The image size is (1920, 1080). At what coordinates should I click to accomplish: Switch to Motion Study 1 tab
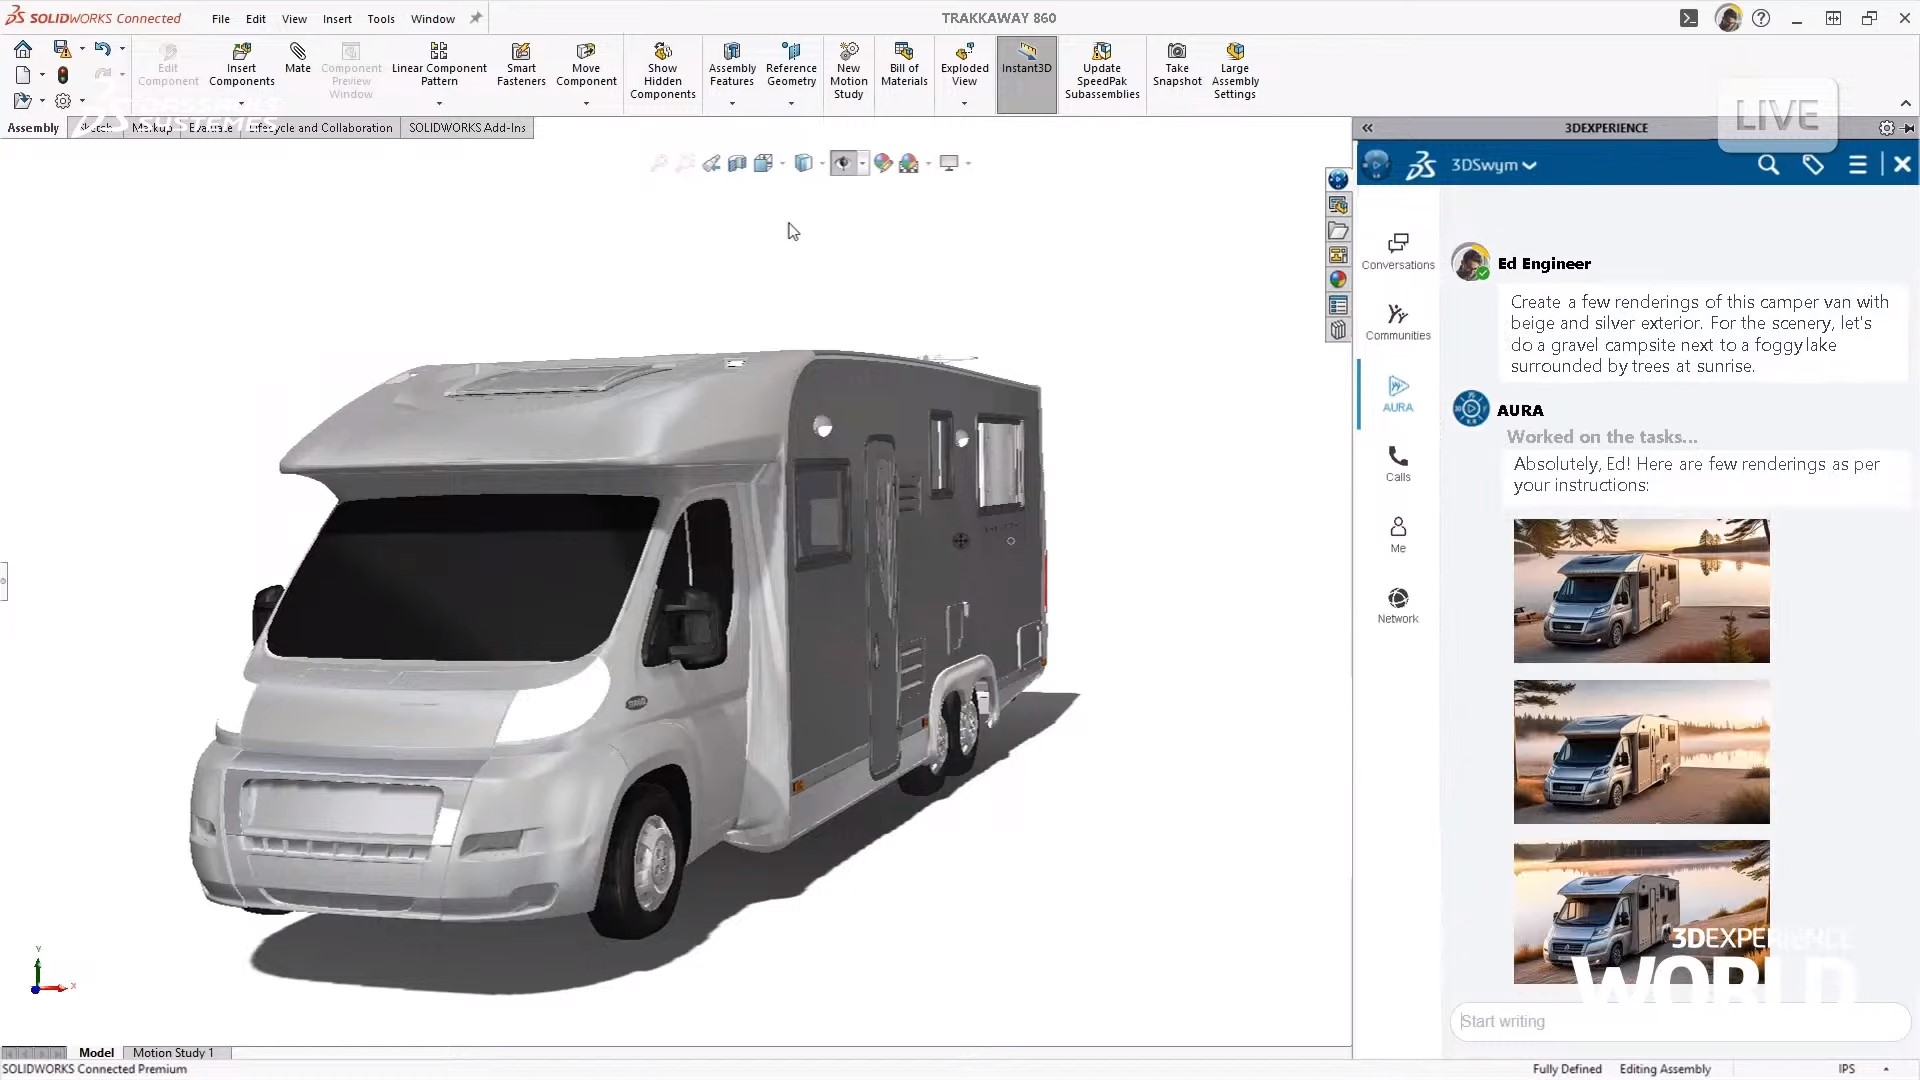click(173, 1052)
